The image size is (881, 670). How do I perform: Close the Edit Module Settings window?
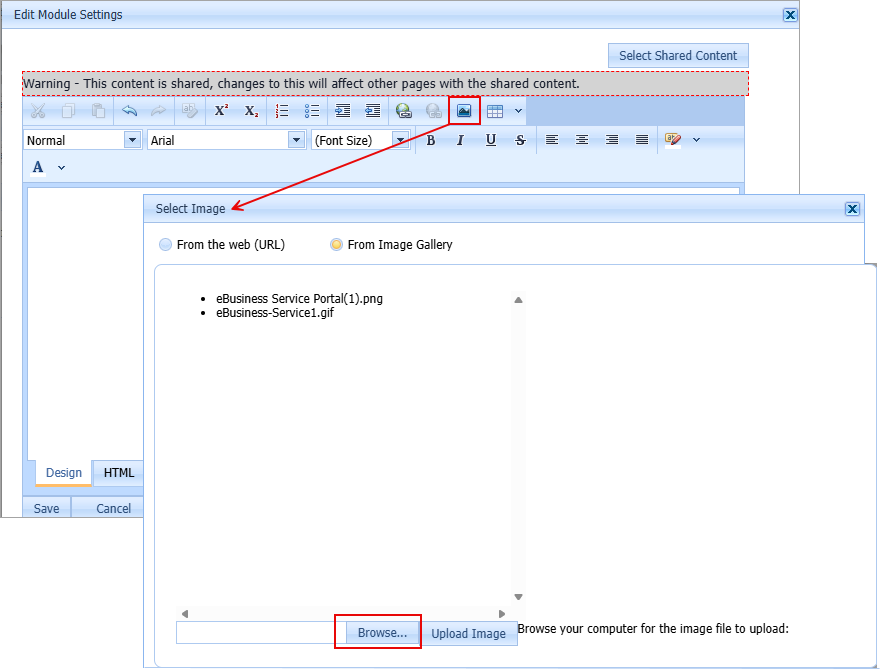[790, 15]
